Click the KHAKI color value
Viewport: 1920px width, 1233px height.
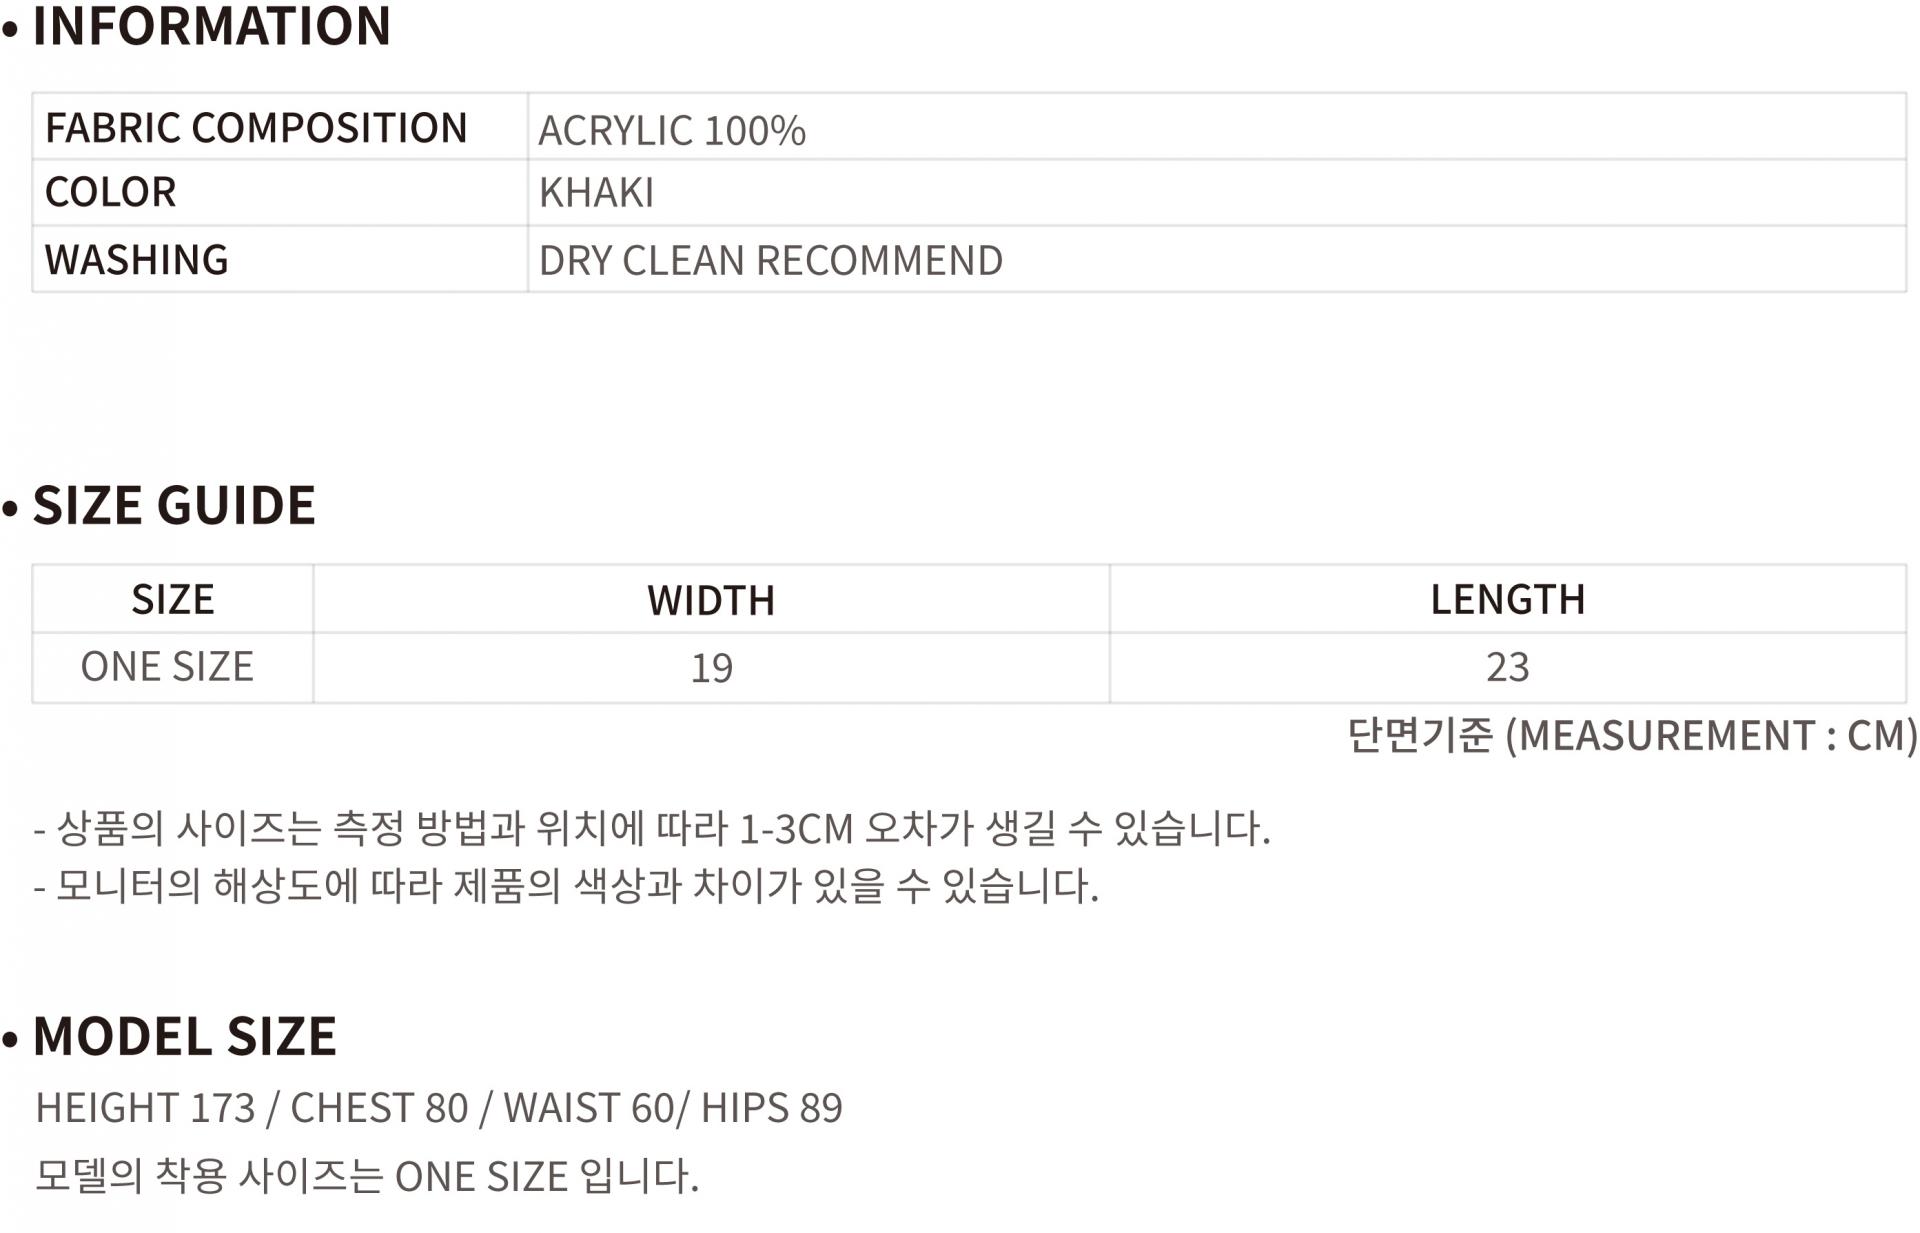point(596,193)
